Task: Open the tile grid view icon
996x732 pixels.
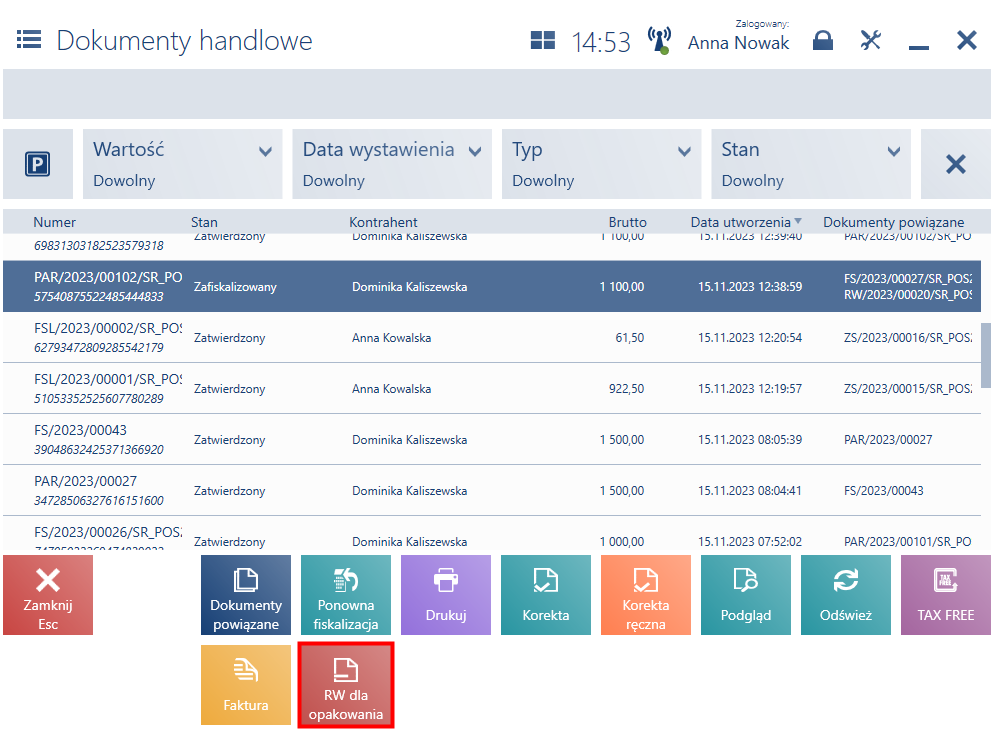Action: 542,41
